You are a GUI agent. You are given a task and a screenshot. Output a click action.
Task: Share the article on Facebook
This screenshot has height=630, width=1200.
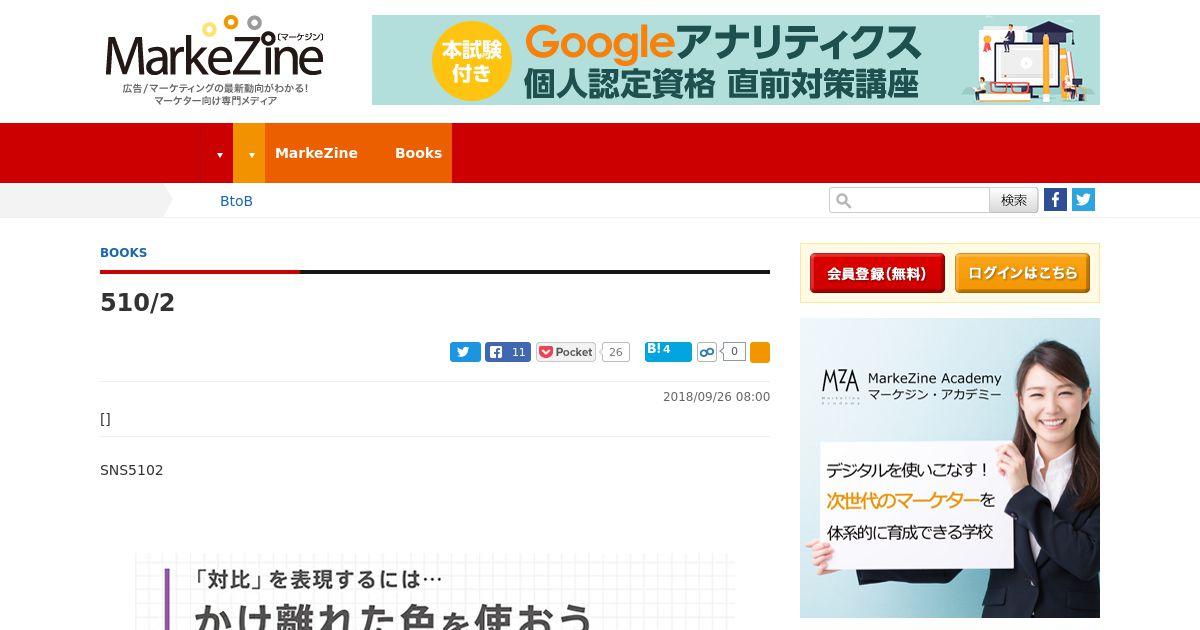click(508, 352)
